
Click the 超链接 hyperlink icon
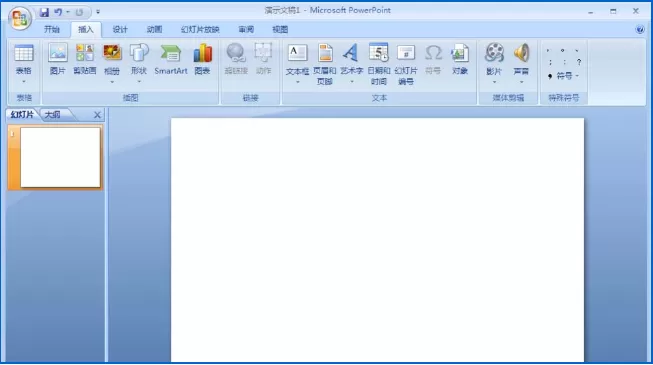236,53
